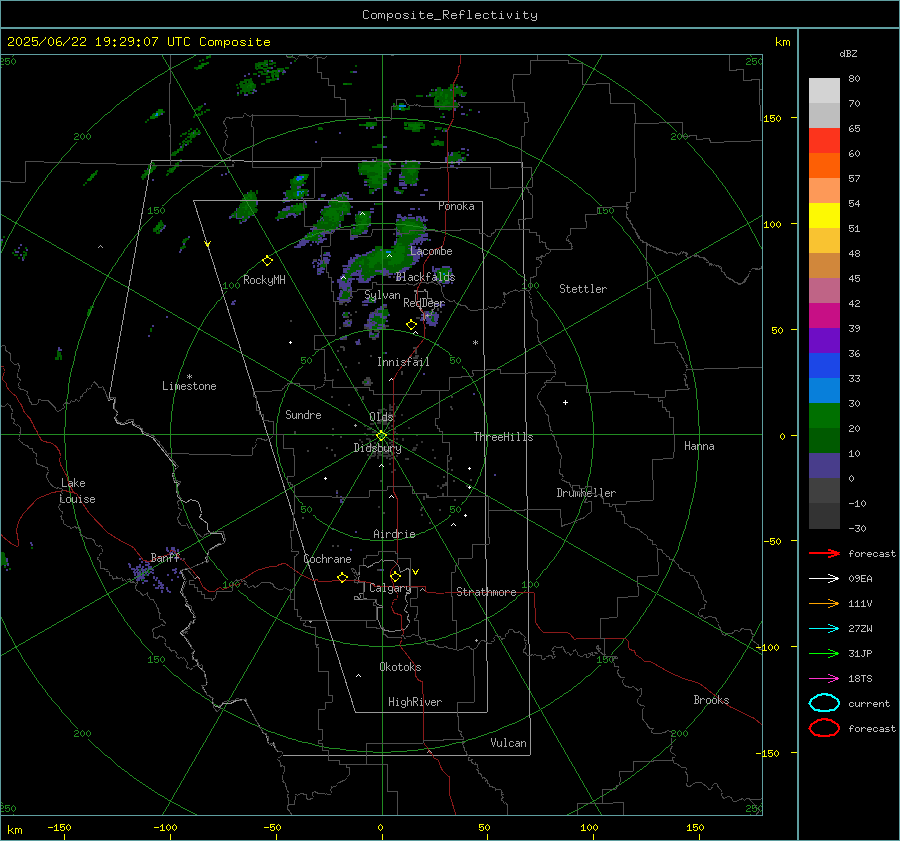Click the Stettler city label
Viewport: 900px width, 841px height.
pos(583,289)
